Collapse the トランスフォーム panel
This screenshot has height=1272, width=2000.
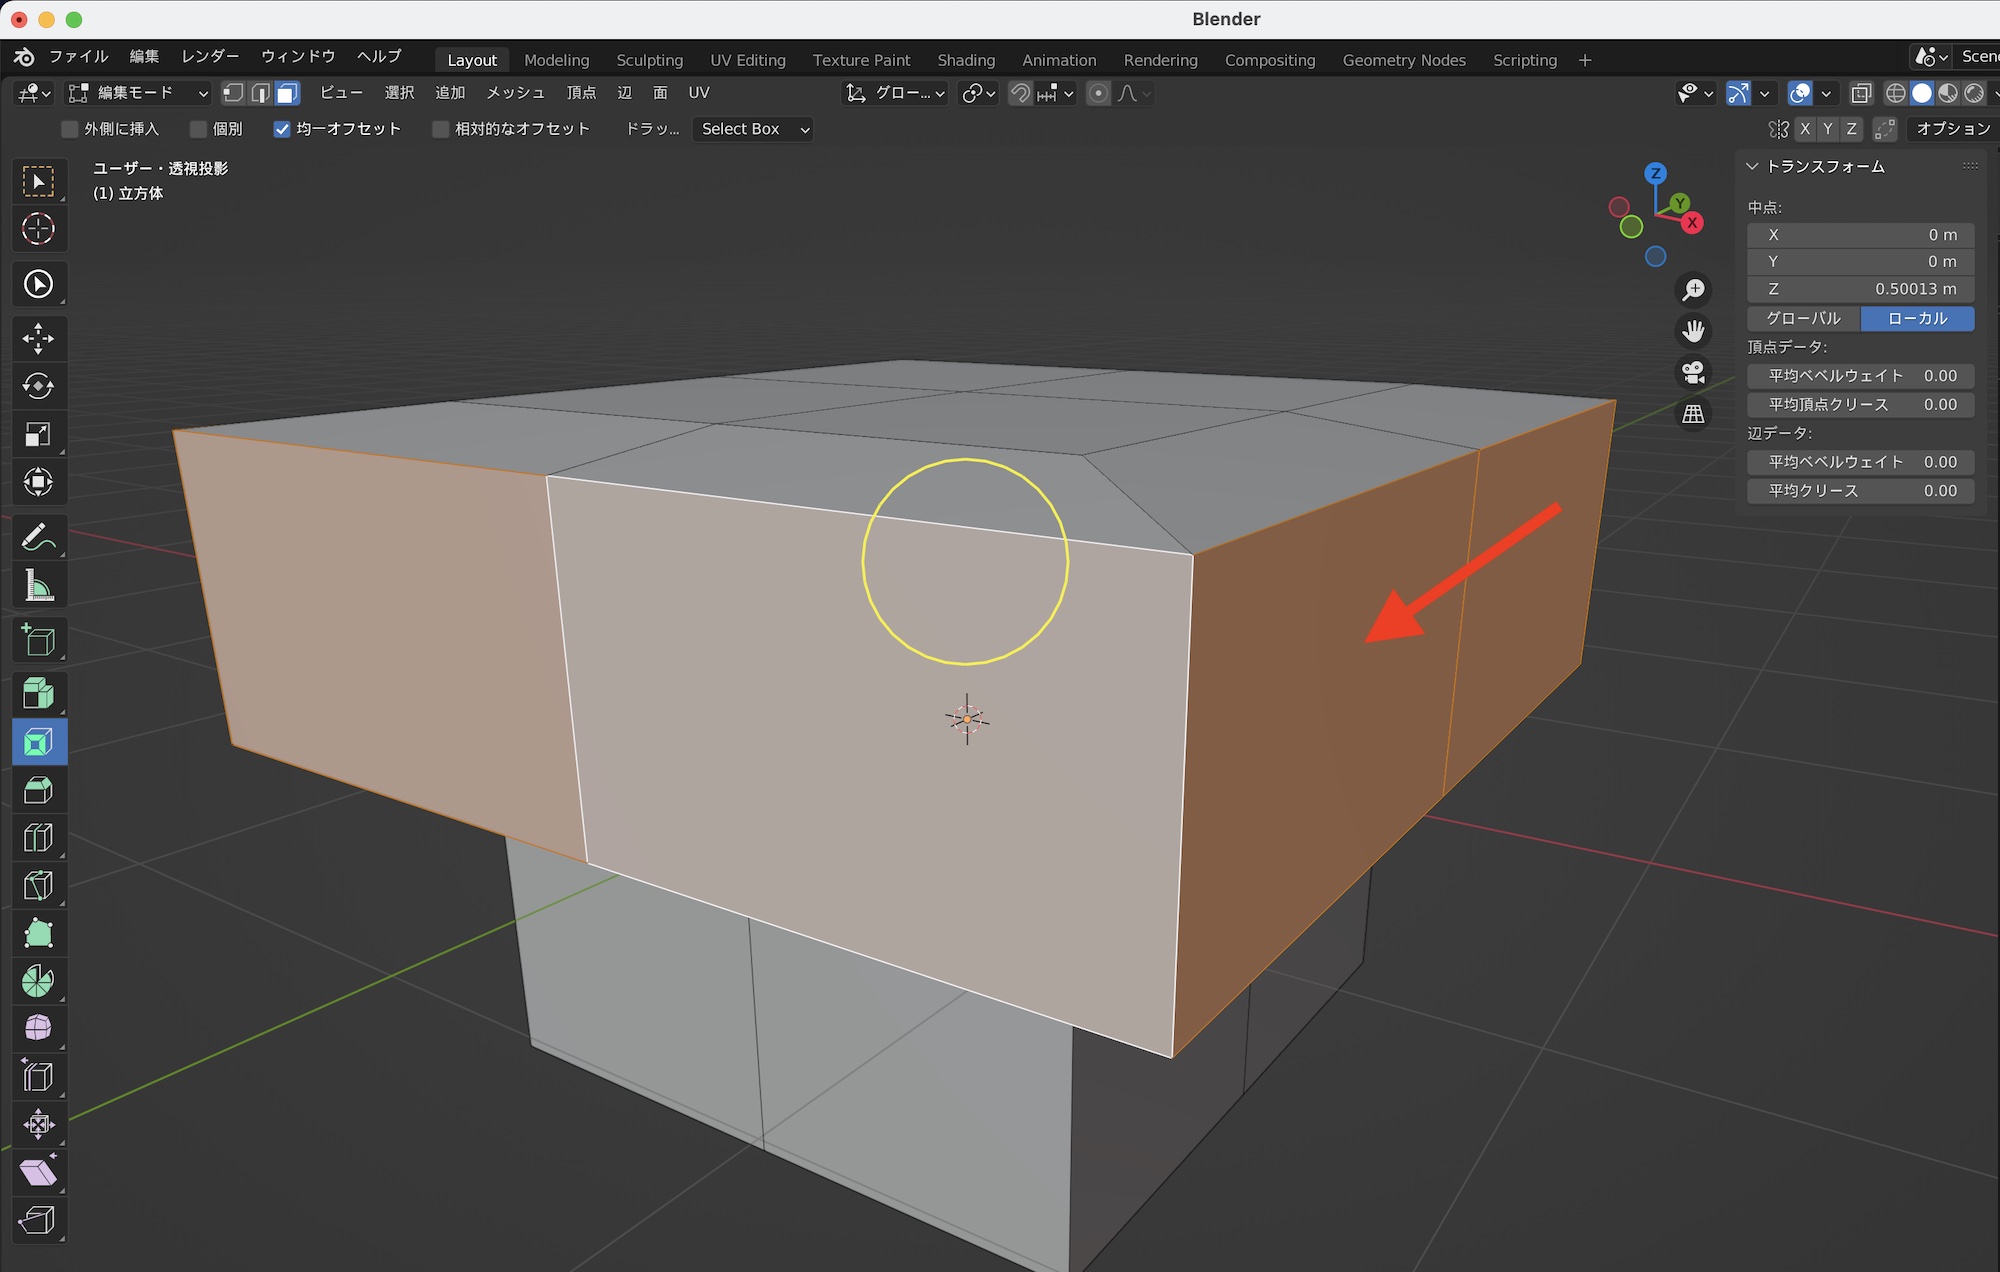click(x=1752, y=166)
